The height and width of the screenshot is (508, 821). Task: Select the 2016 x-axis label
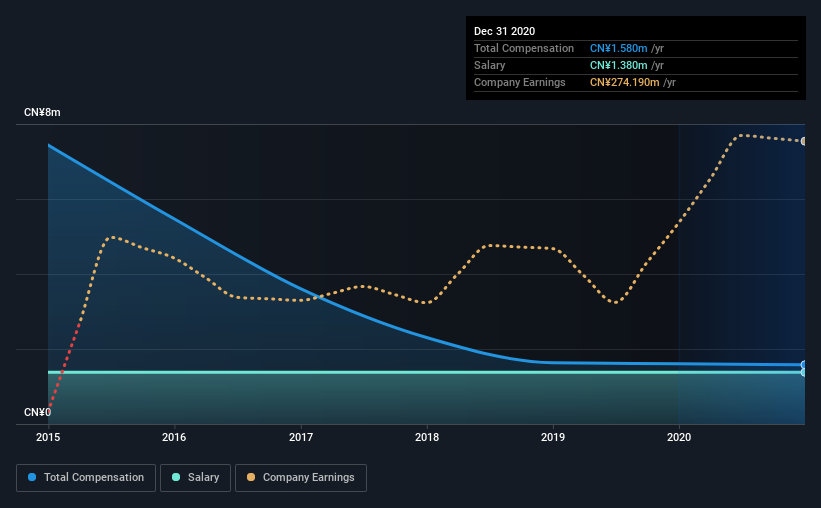click(x=174, y=437)
